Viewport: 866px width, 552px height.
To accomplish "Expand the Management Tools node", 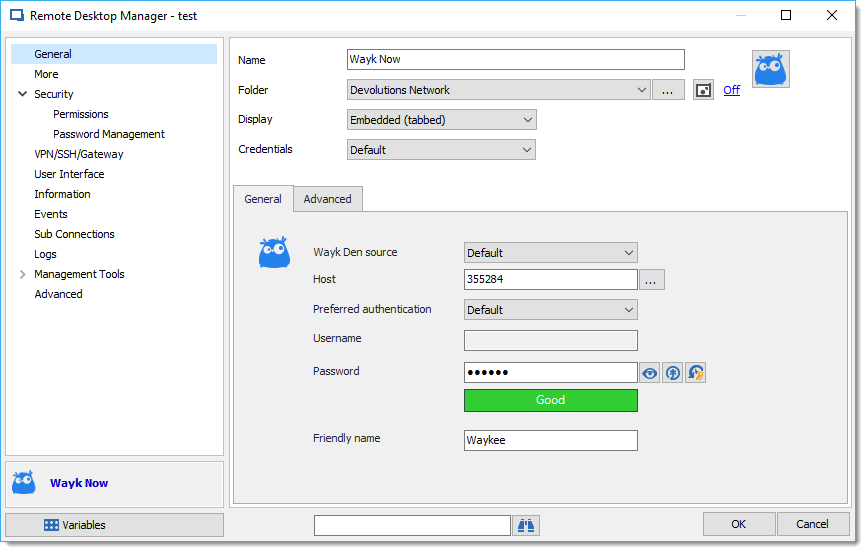I will pos(23,274).
